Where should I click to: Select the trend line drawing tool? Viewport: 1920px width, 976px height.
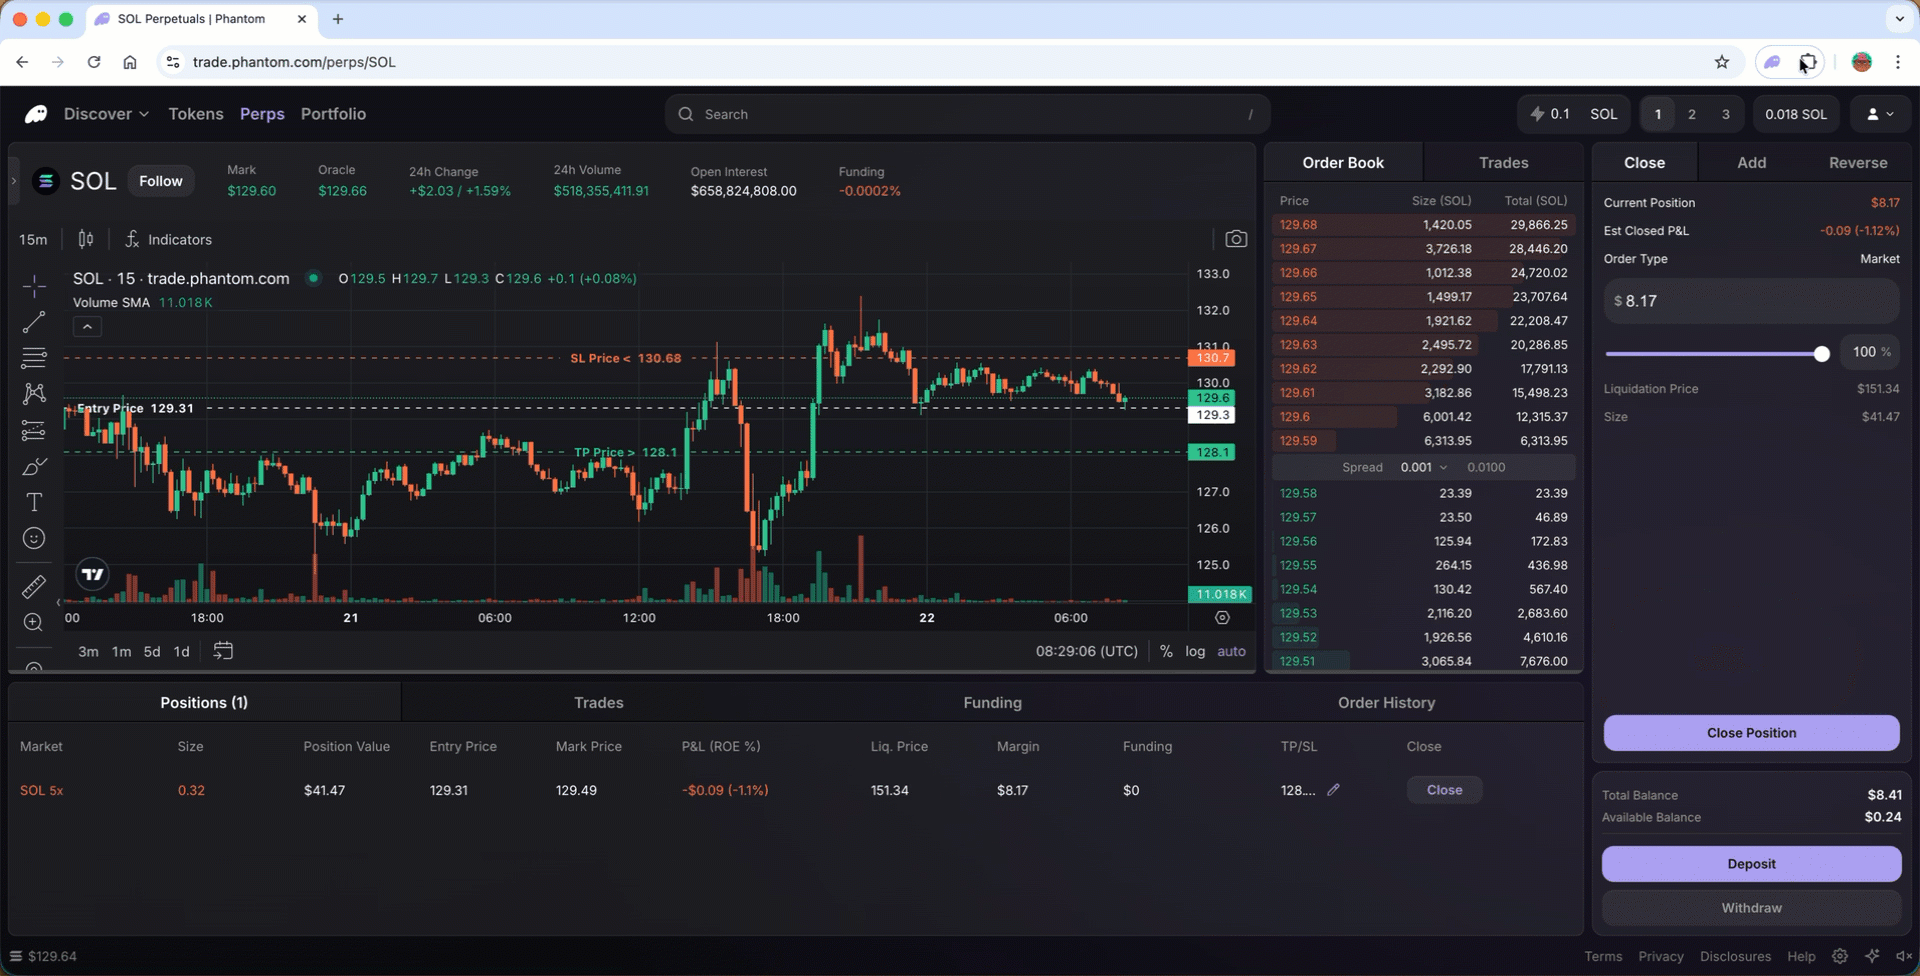[x=34, y=322]
